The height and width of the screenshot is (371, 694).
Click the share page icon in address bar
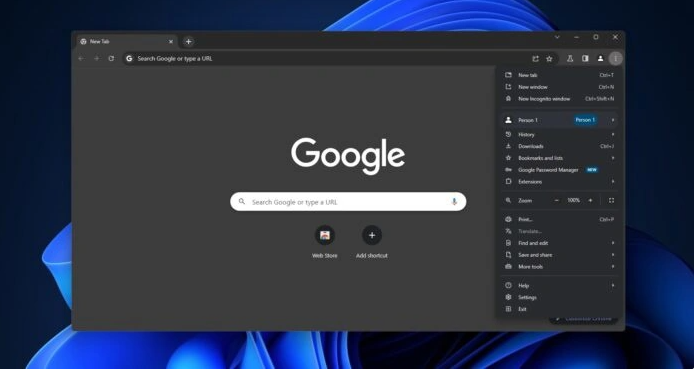point(536,58)
